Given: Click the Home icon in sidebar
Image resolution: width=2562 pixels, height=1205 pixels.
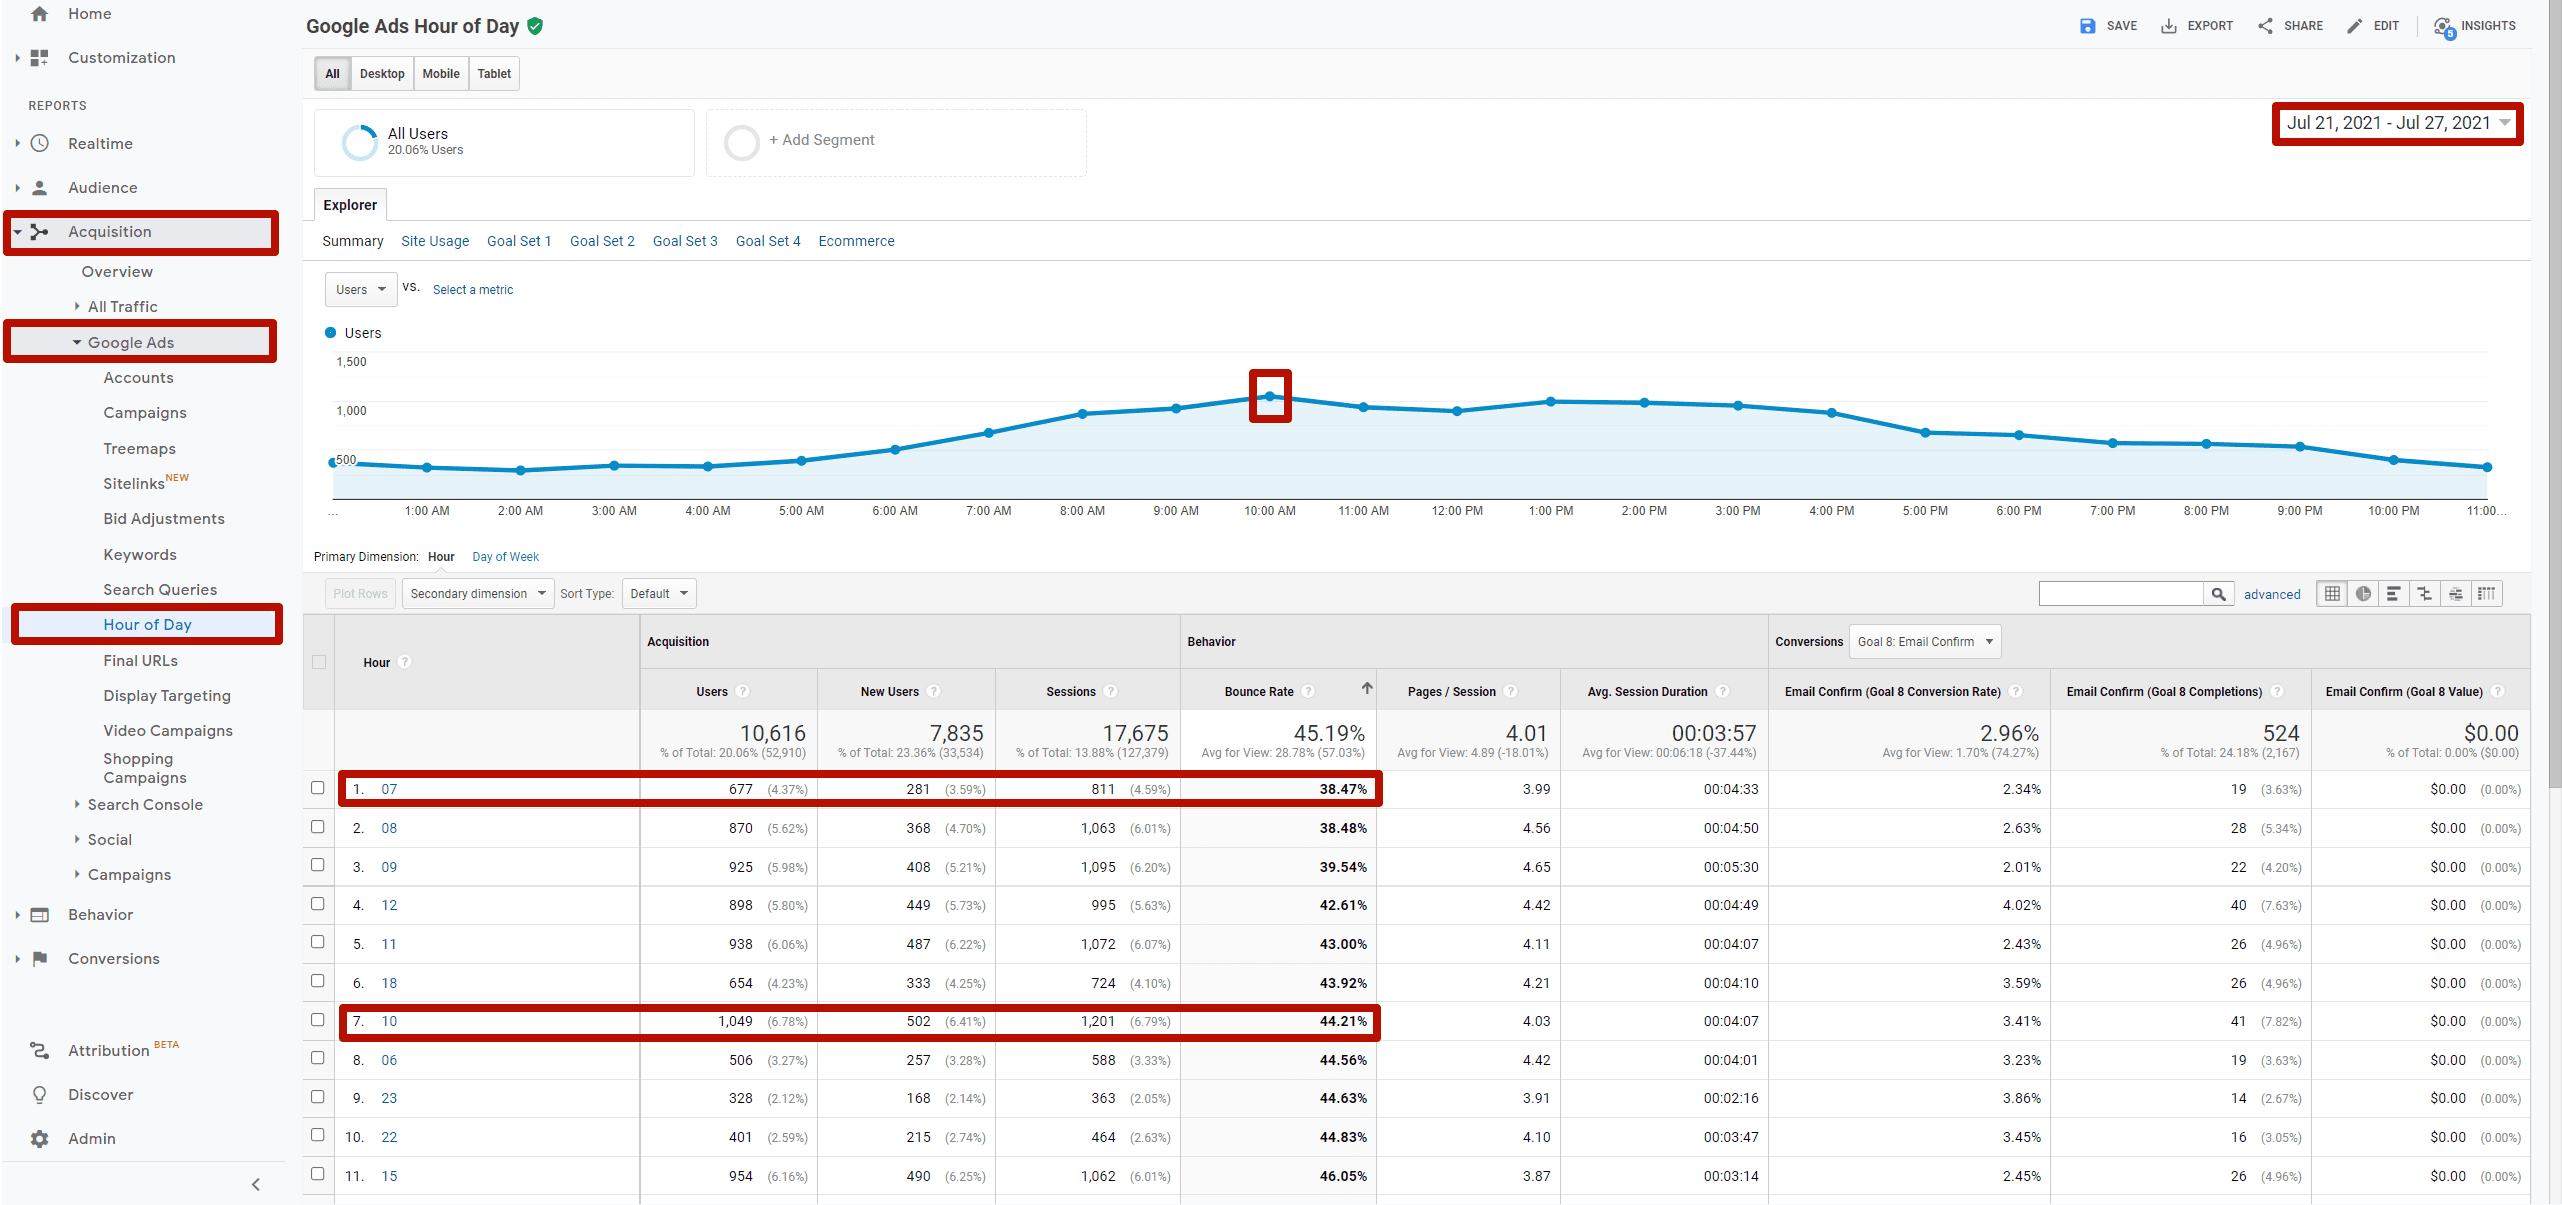Looking at the screenshot, I should (x=39, y=14).
